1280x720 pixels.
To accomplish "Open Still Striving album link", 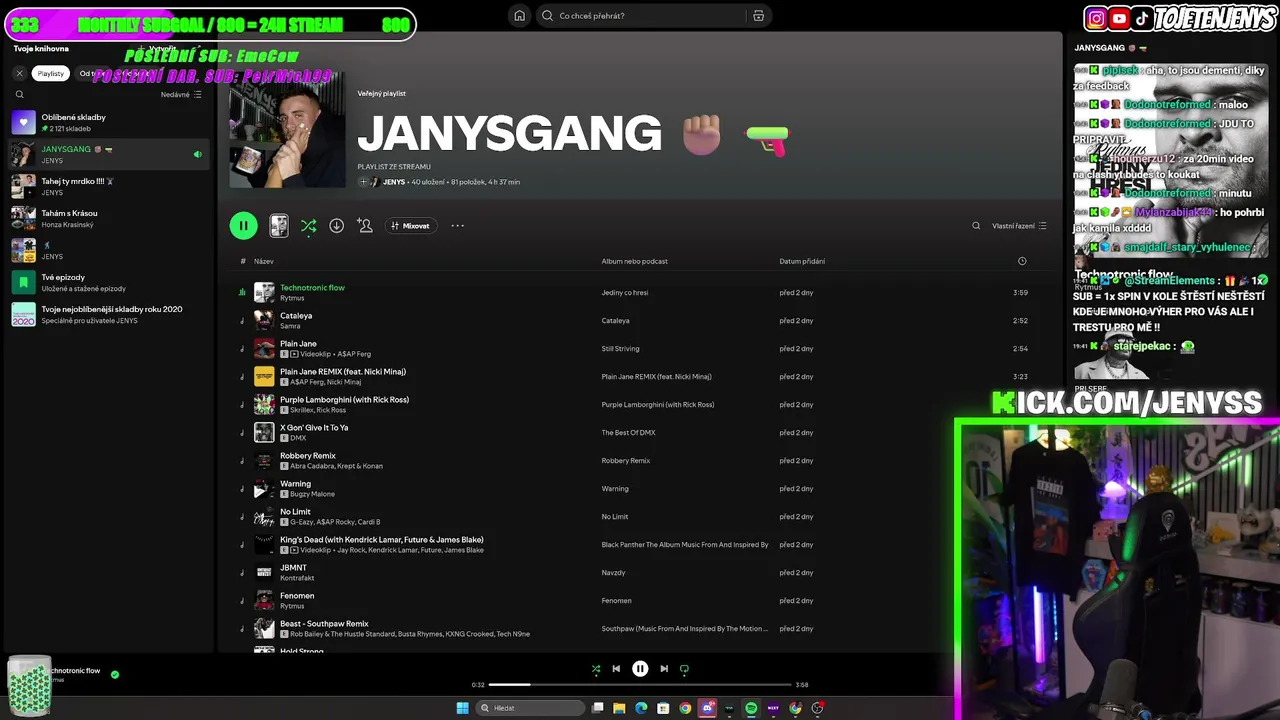I will pyautogui.click(x=620, y=349).
